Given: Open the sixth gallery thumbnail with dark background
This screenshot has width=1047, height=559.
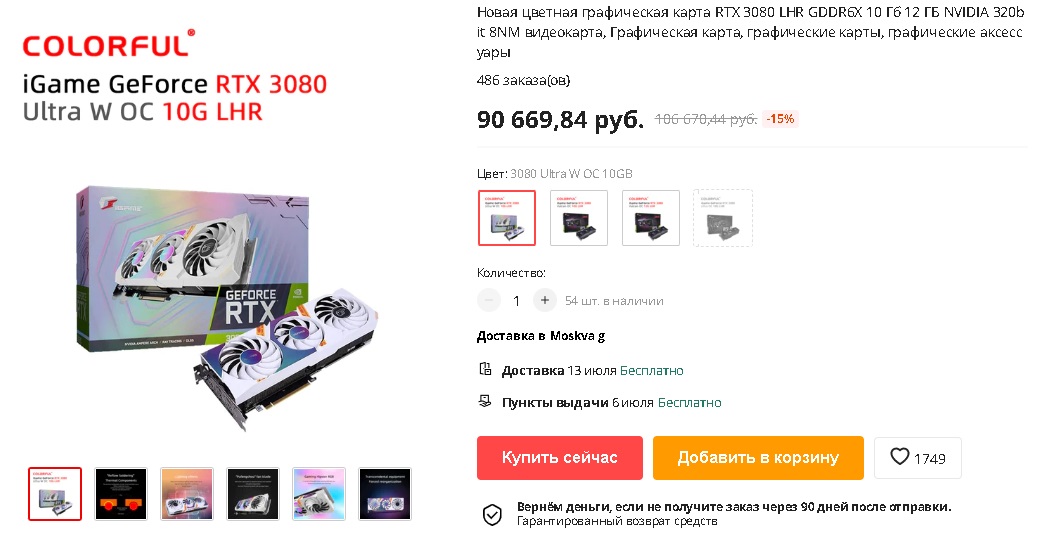Looking at the screenshot, I should [385, 494].
